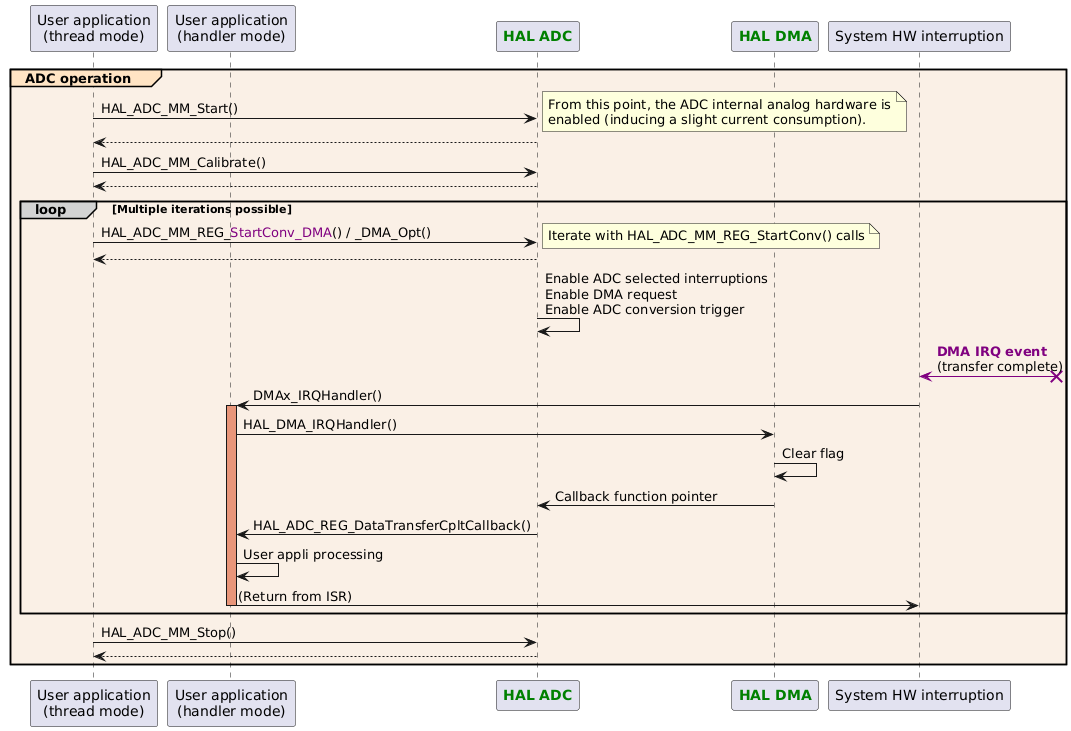
Task: Click the top 'User application (handler mode)' participant box
Action: 231,28
